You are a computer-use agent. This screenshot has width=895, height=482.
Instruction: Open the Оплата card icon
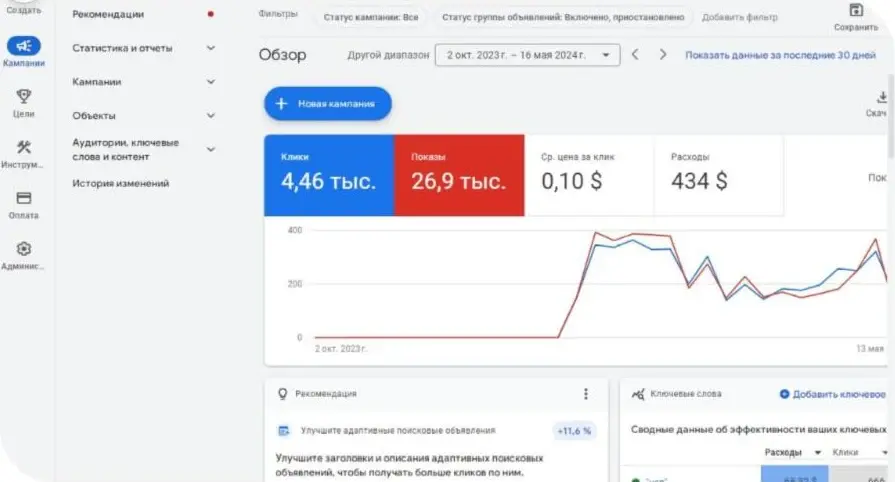click(23, 198)
